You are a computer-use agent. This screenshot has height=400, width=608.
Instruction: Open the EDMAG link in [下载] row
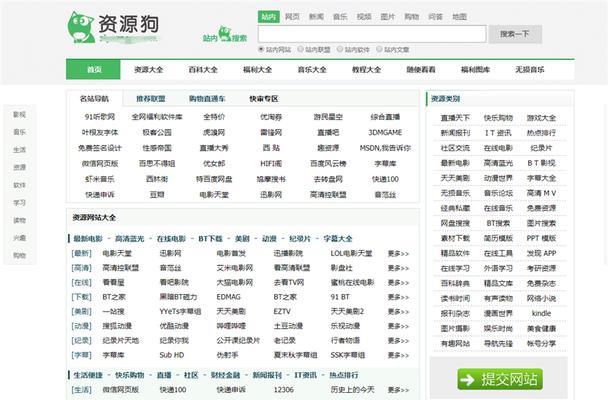click(x=228, y=297)
